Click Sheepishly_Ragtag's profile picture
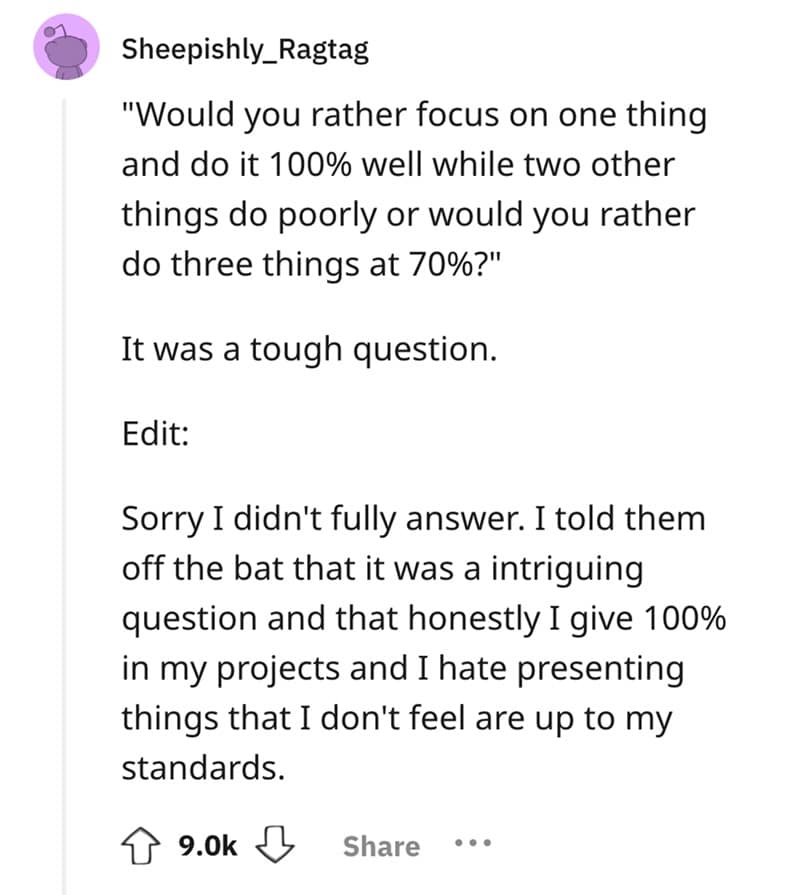The image size is (800, 895). coord(62,45)
